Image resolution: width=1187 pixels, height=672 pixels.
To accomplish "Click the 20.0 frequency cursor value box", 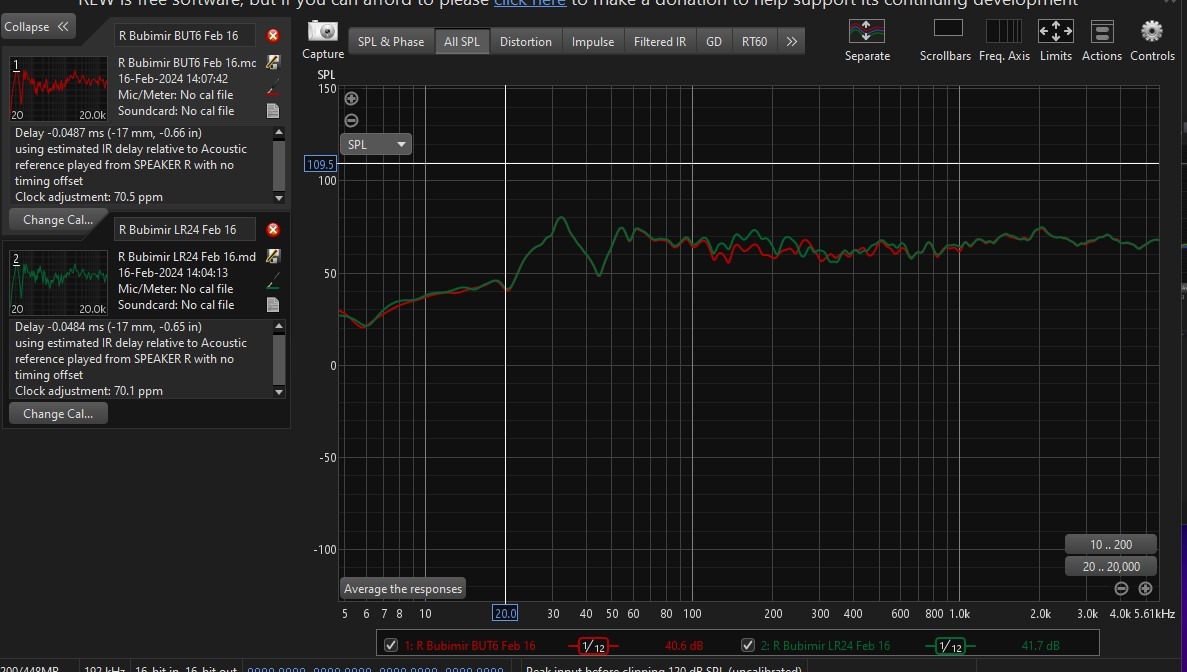I will tap(505, 613).
